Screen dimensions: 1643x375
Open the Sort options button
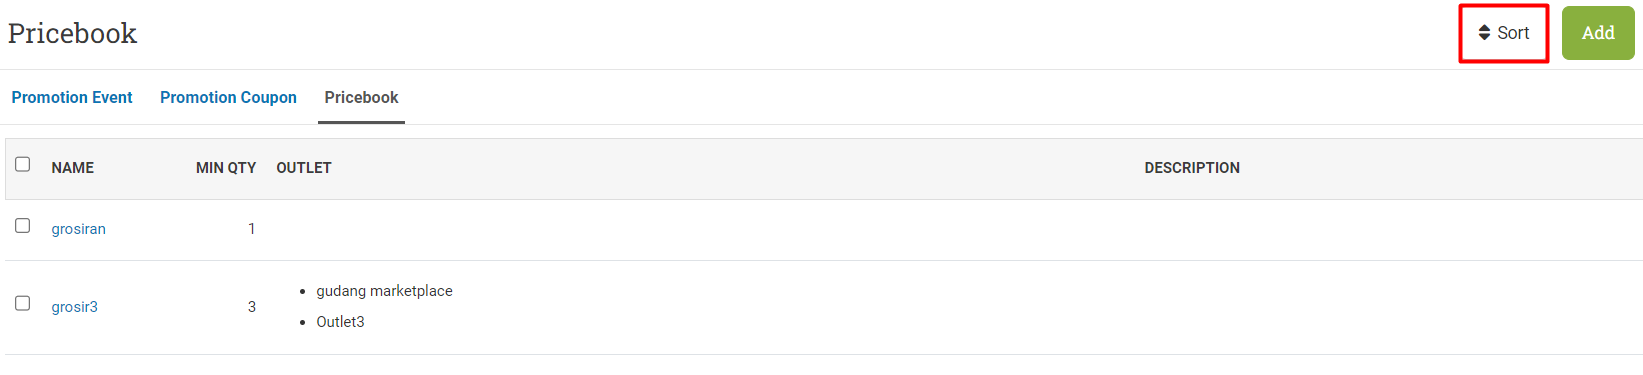1504,33
